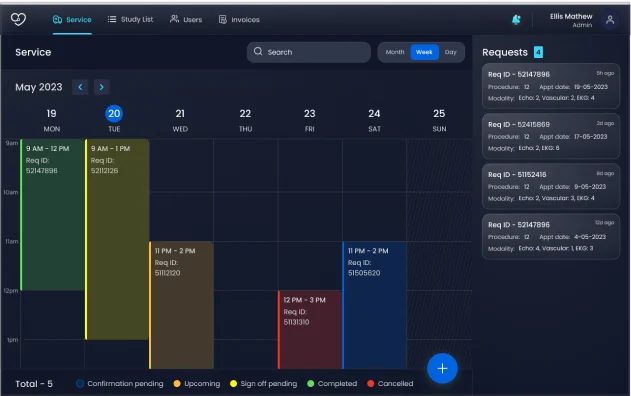
Task: Focus the Search input field
Action: click(309, 52)
